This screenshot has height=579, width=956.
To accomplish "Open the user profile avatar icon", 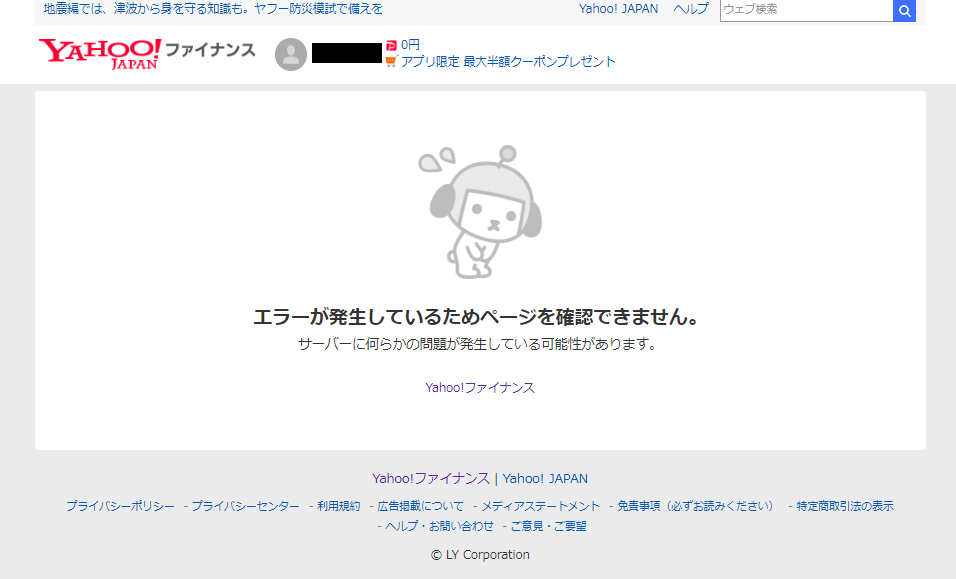I will tap(291, 54).
